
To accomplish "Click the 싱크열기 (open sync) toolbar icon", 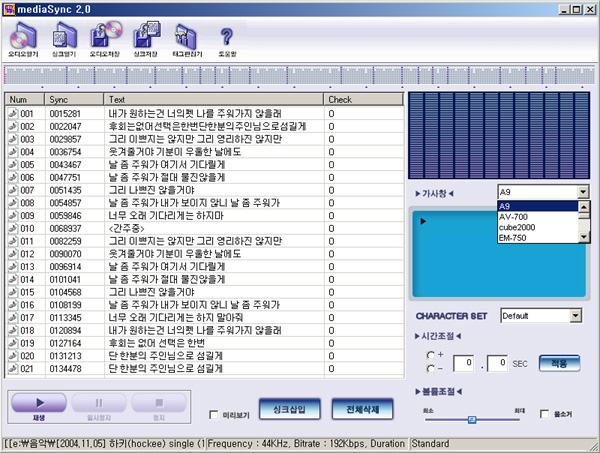I will click(x=63, y=36).
